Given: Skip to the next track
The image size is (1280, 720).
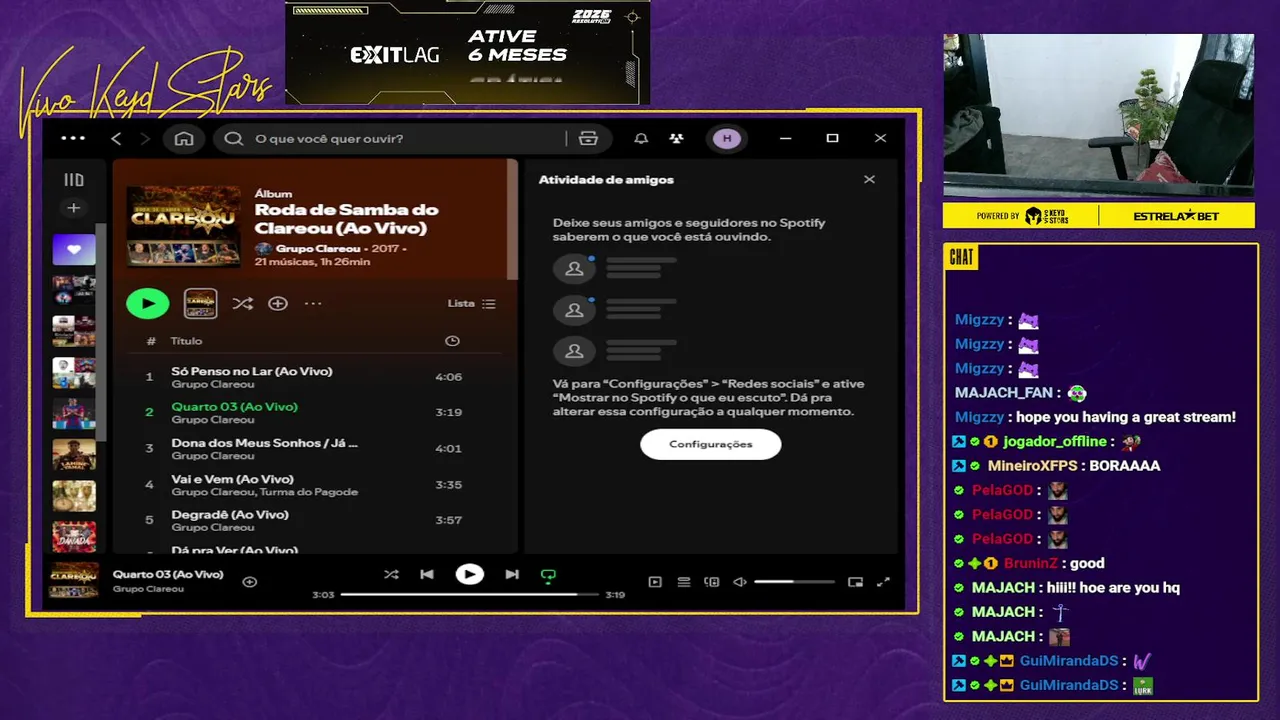Looking at the screenshot, I should click(512, 575).
